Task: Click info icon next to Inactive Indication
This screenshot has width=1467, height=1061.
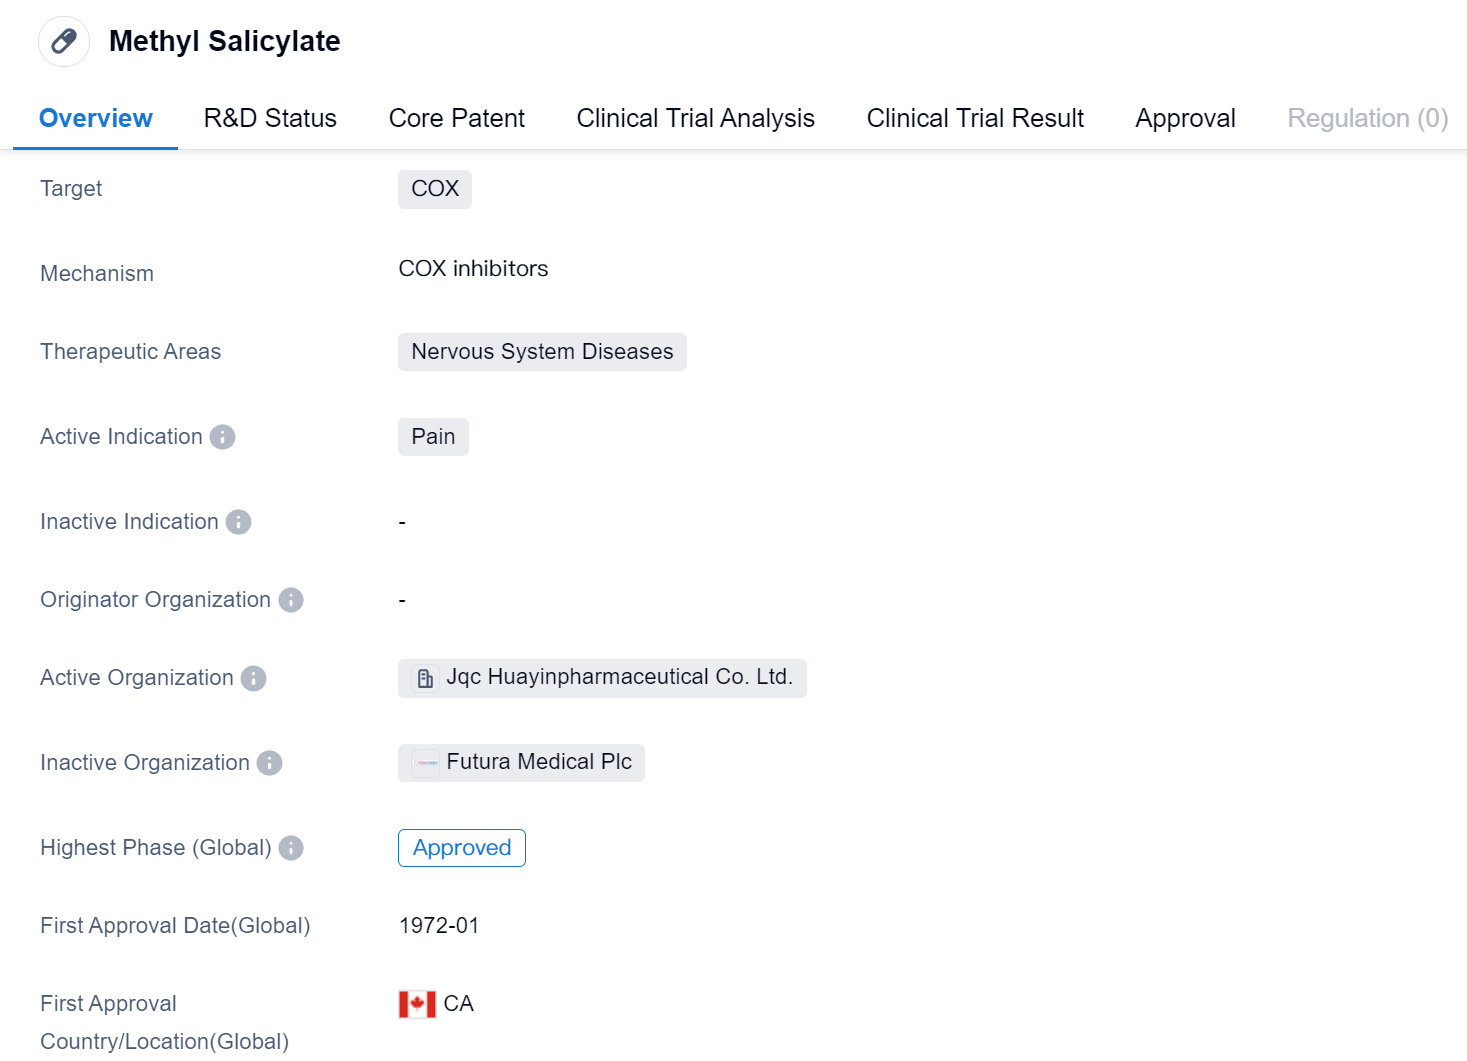Action: (238, 522)
